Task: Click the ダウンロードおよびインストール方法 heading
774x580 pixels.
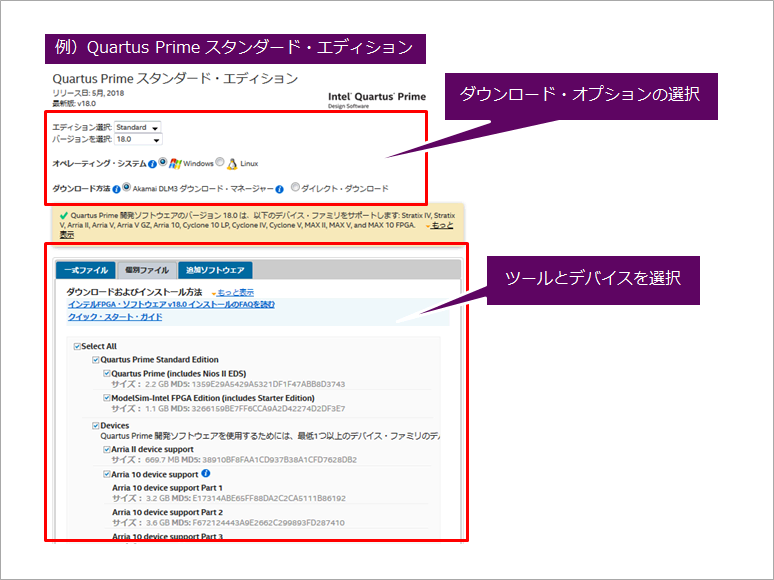Action: coord(134,292)
